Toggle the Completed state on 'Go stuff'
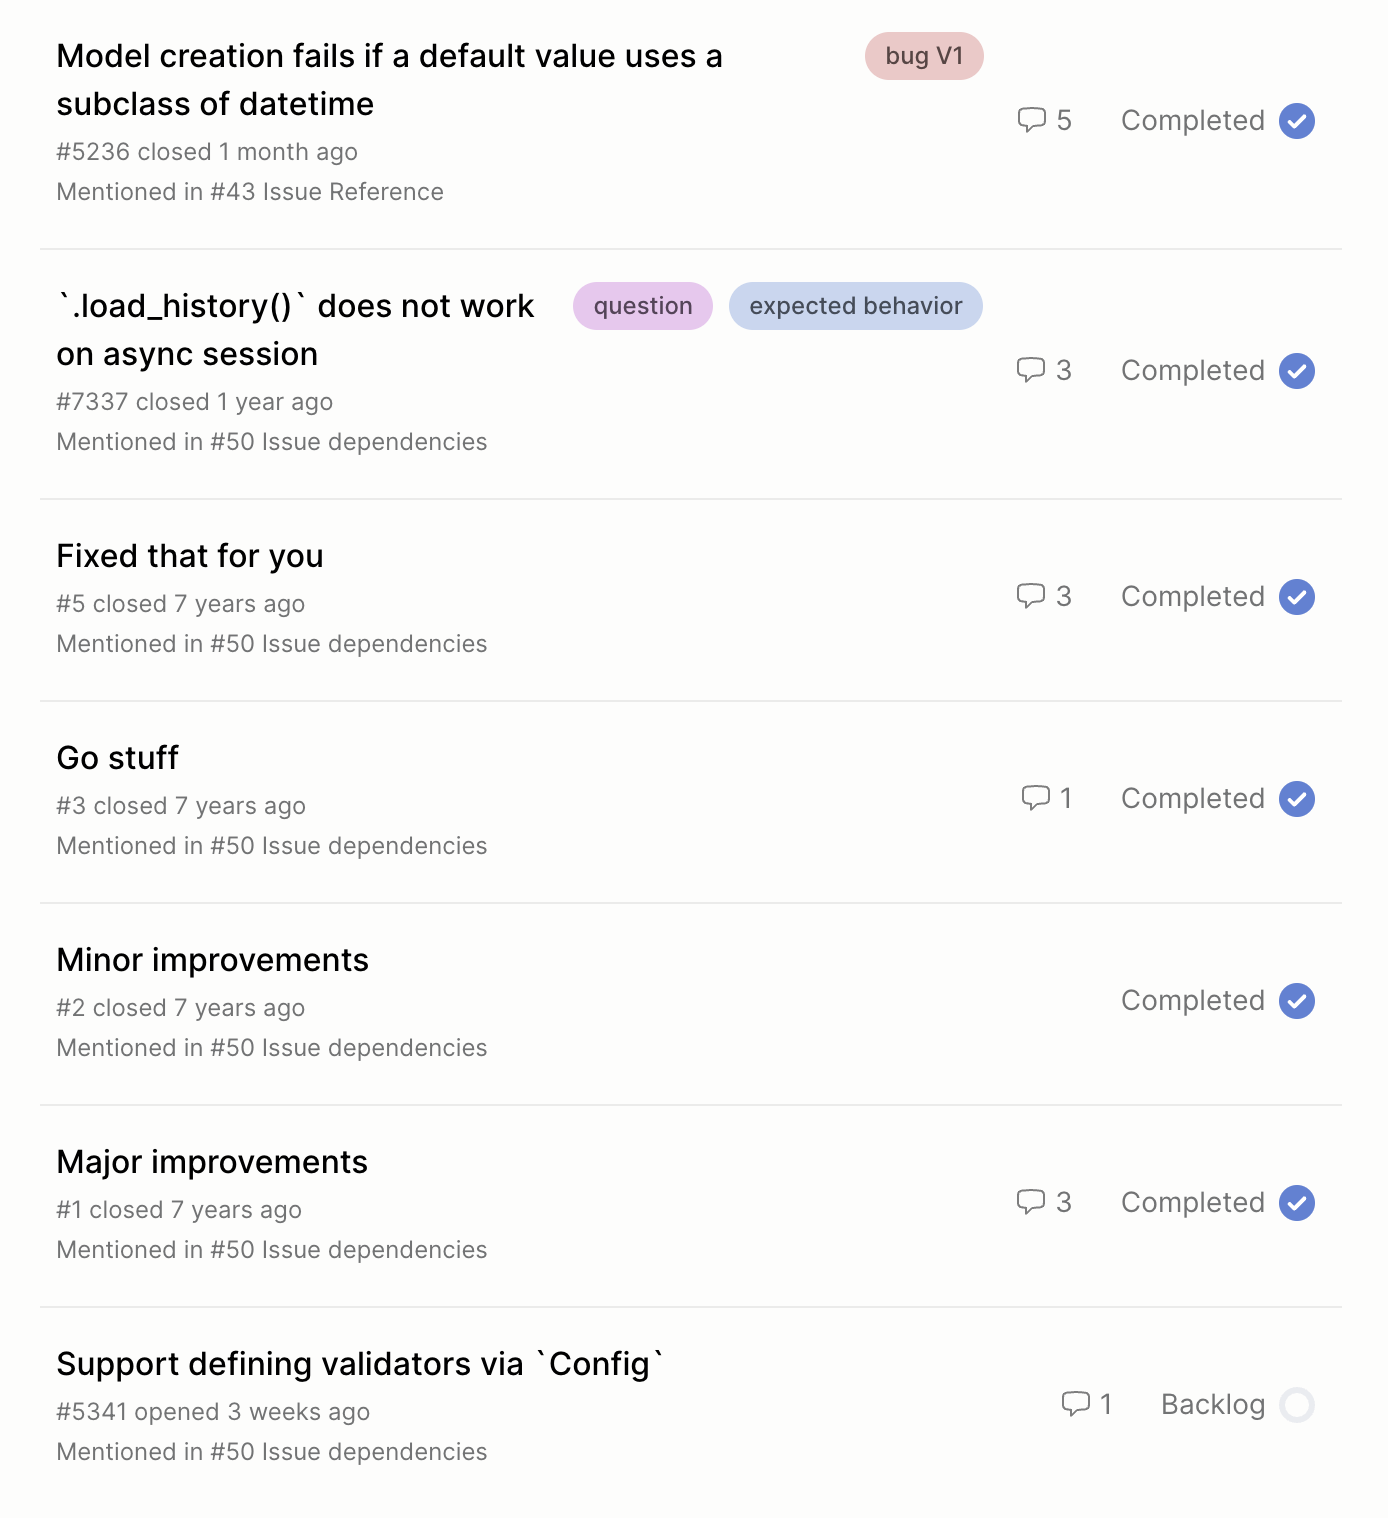Screen dimensions: 1388x1518 (1297, 798)
